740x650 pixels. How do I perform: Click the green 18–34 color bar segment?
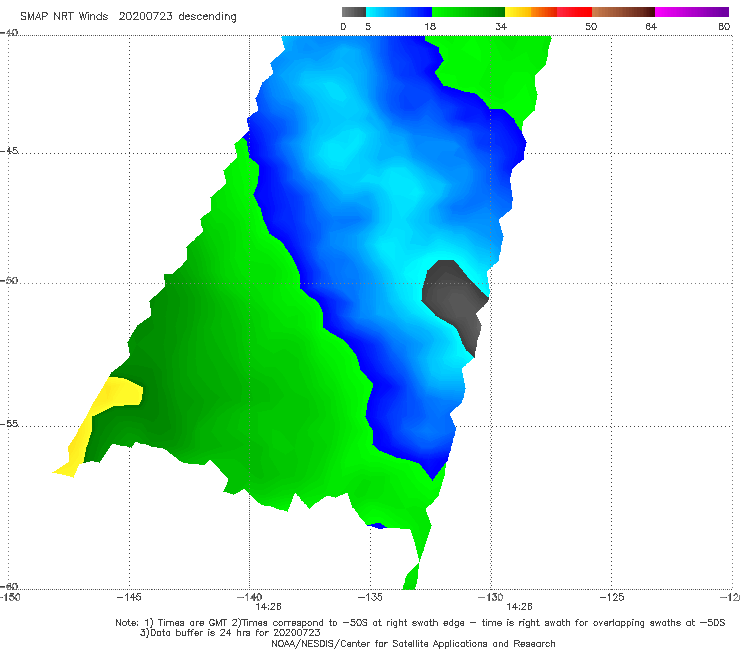point(468,12)
